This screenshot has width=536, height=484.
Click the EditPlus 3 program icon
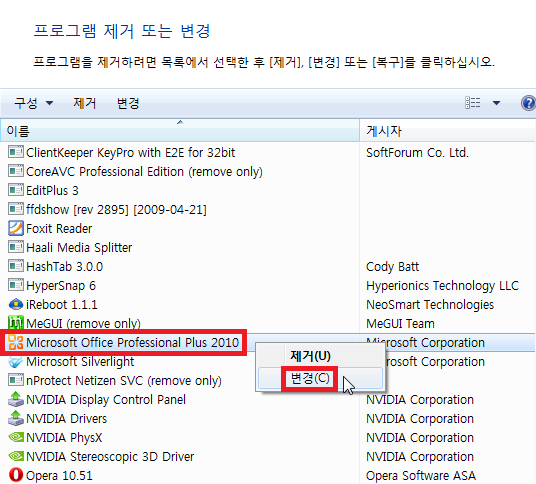pyautogui.click(x=16, y=190)
